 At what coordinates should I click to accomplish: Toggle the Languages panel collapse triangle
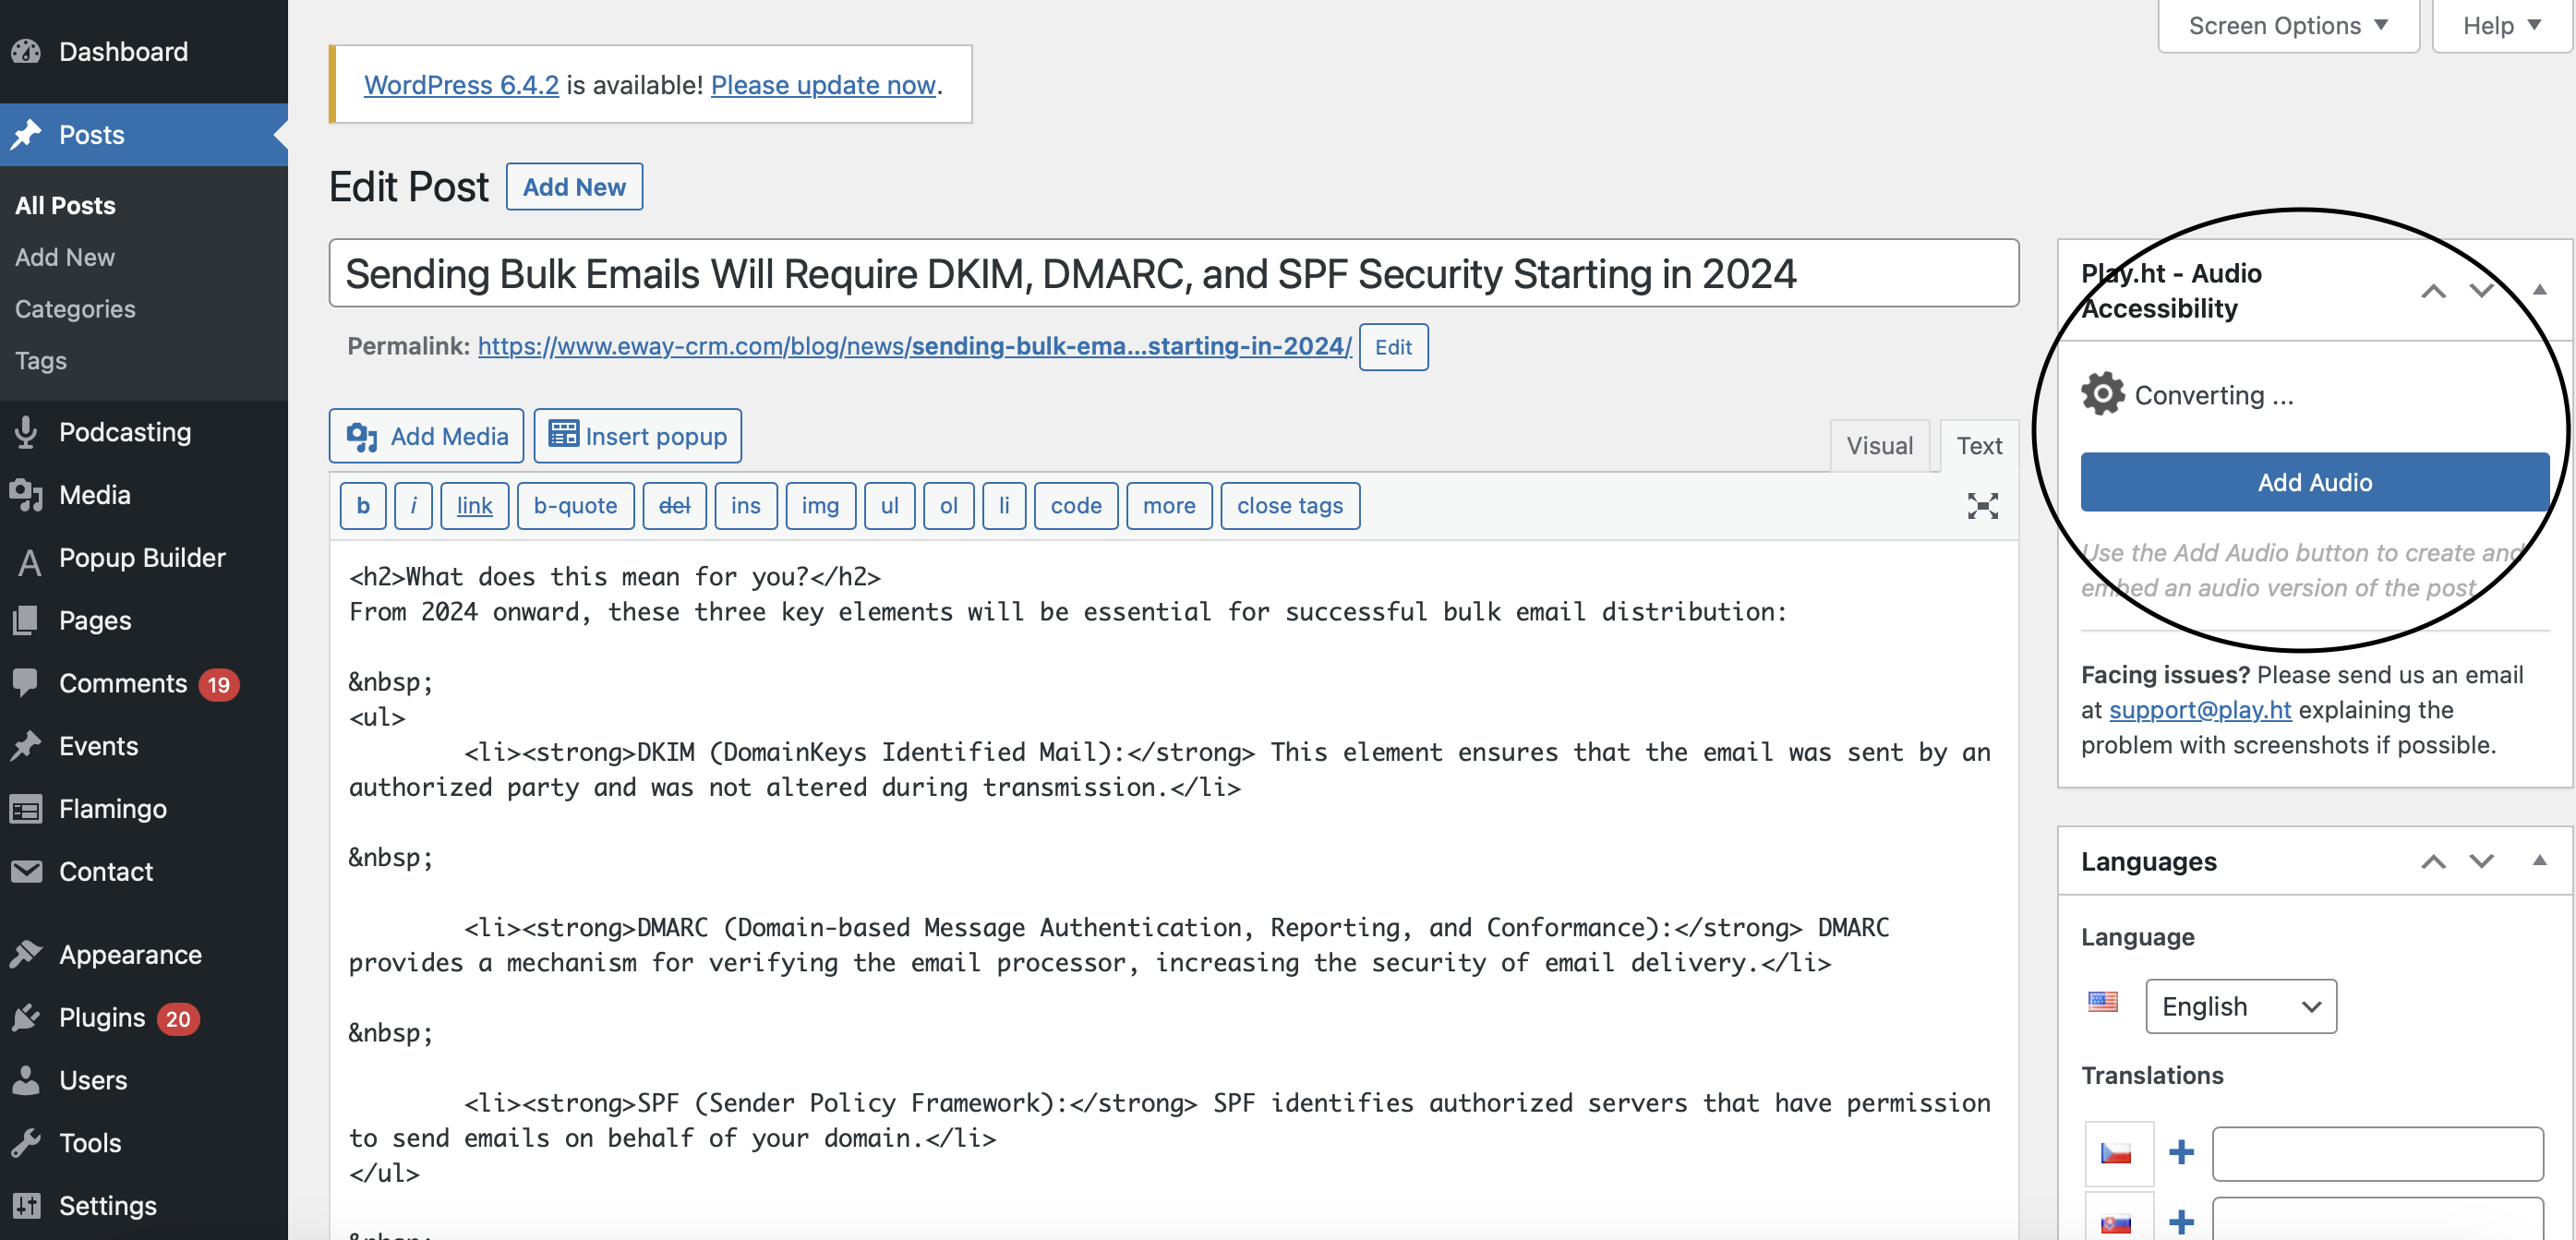(x=2539, y=861)
